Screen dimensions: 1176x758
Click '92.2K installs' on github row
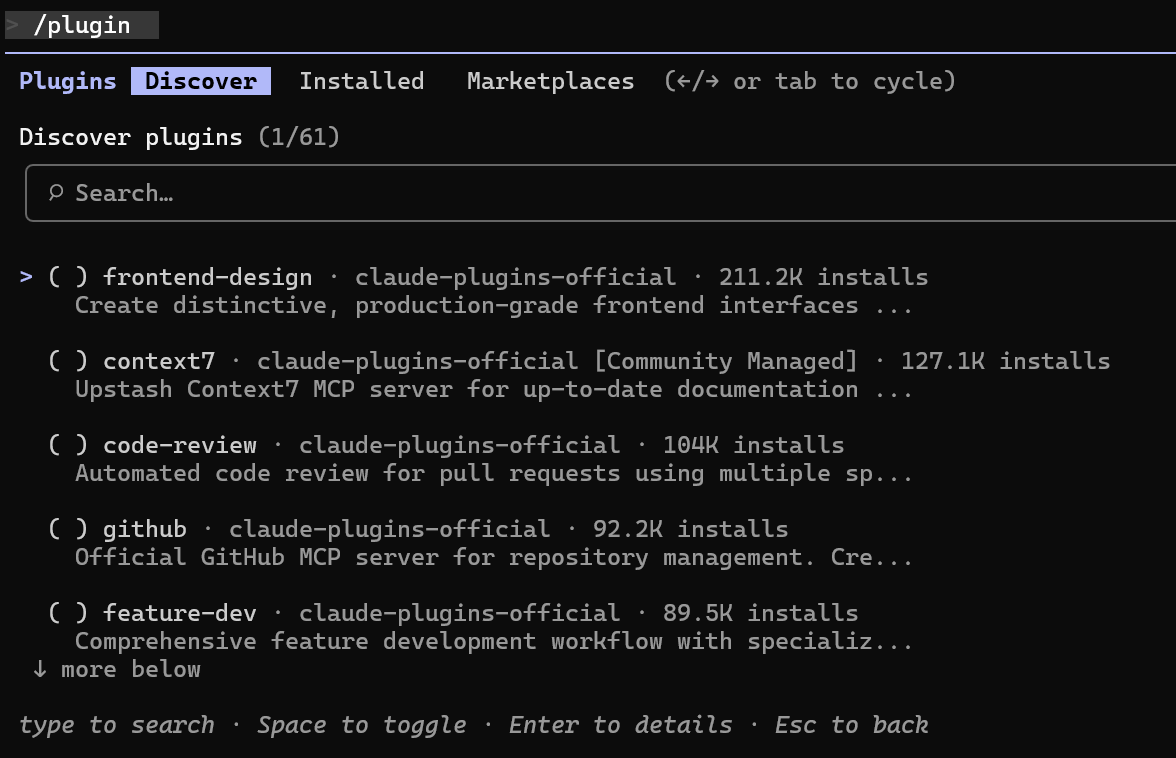(x=691, y=529)
